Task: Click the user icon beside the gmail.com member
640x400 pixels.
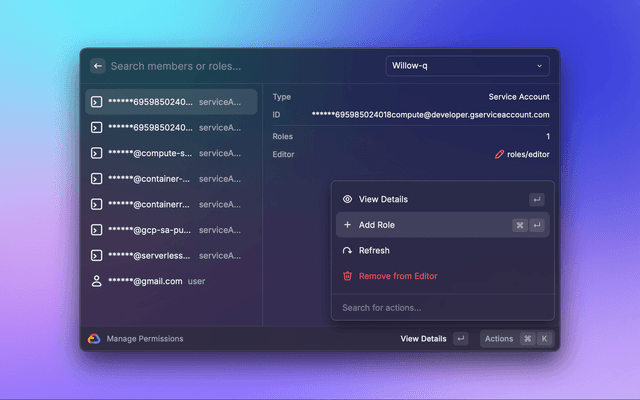Action: [96, 281]
